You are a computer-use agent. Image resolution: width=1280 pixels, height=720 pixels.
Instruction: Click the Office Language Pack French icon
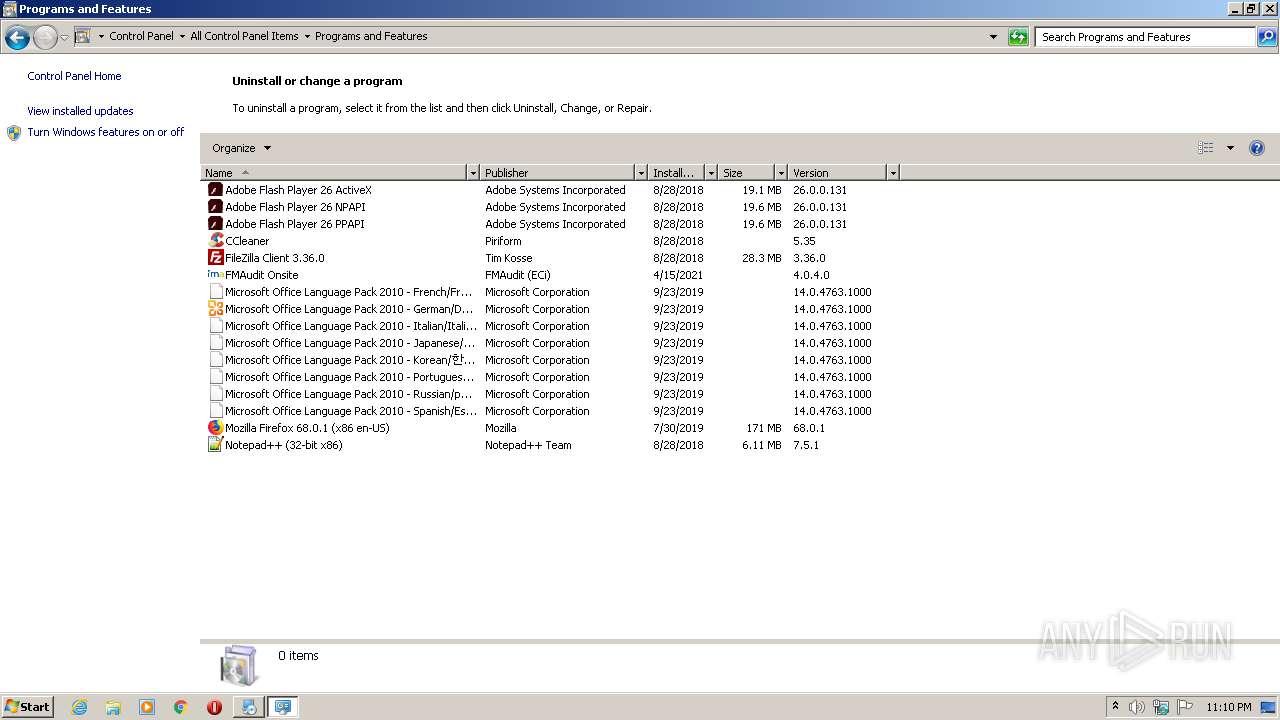point(215,292)
